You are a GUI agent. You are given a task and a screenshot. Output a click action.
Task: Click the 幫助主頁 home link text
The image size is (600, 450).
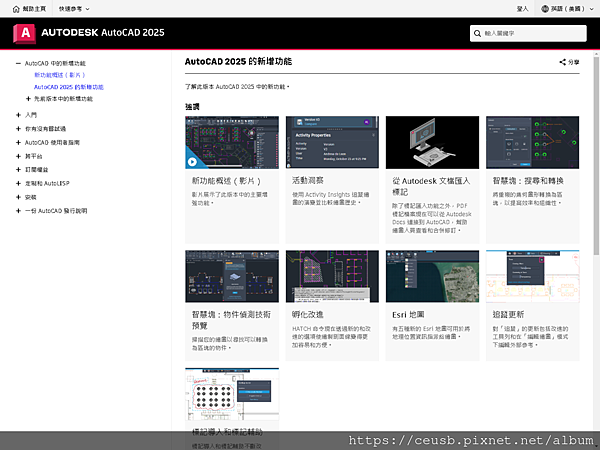(34, 9)
